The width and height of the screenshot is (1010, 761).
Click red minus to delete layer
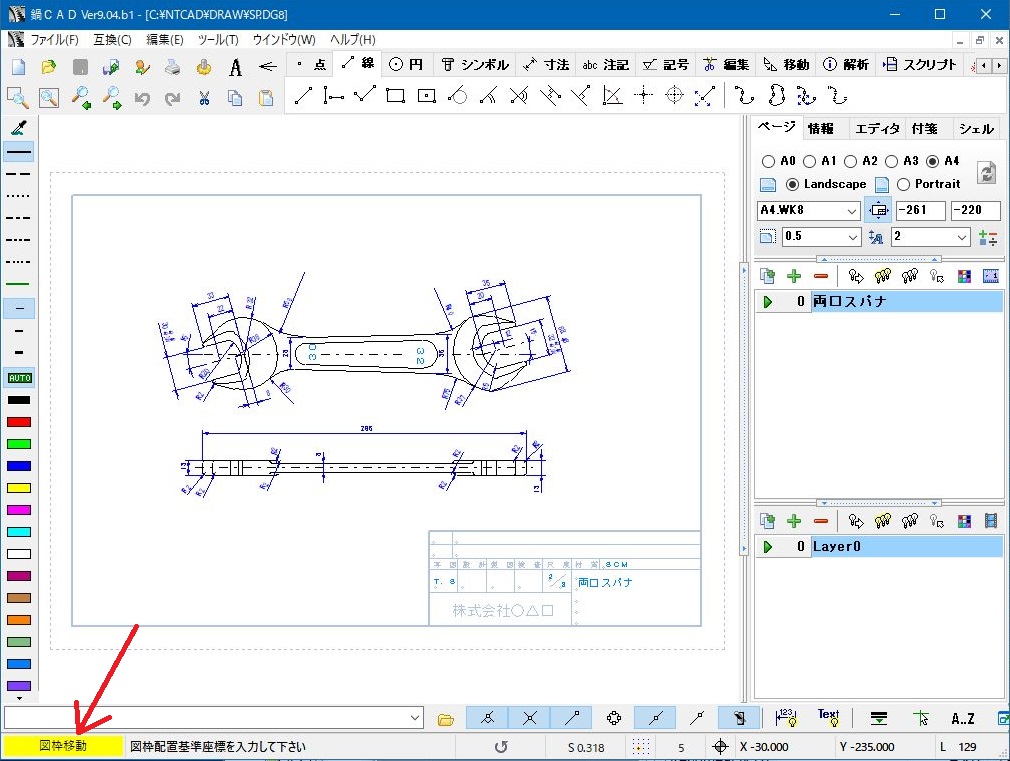(x=821, y=521)
